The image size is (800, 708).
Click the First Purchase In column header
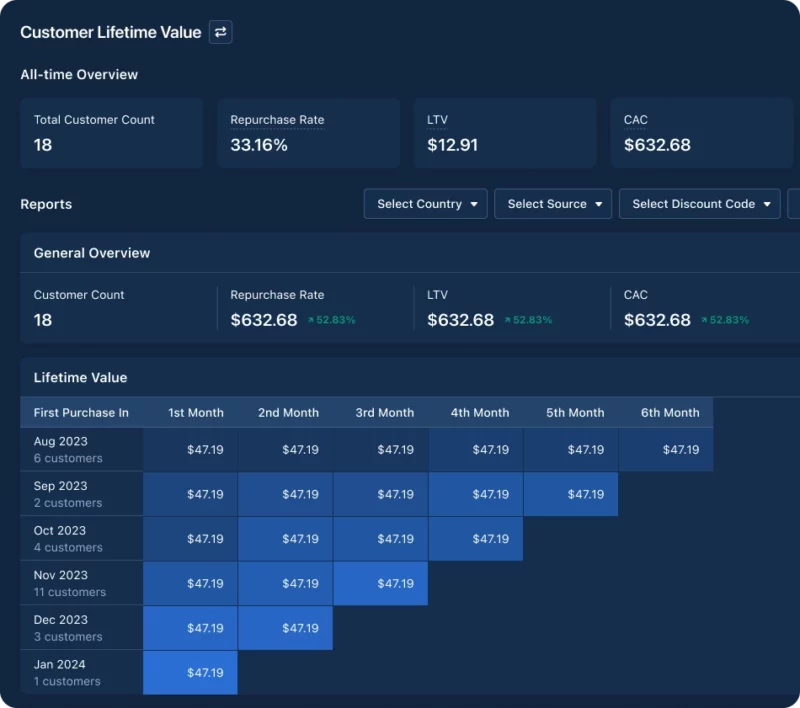tap(81, 412)
